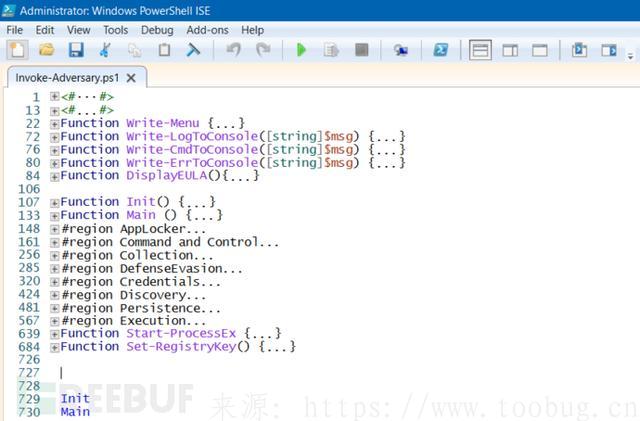Open a script with the folder icon

point(47,50)
